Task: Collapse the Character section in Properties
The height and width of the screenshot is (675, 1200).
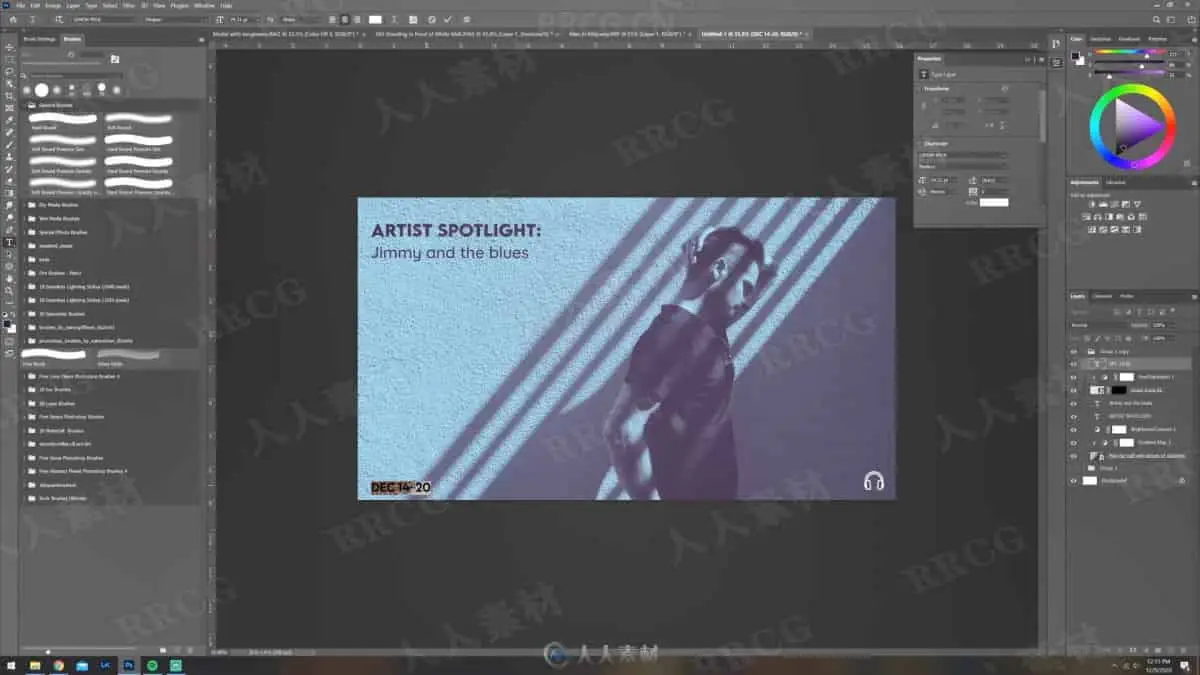Action: (x=921, y=143)
